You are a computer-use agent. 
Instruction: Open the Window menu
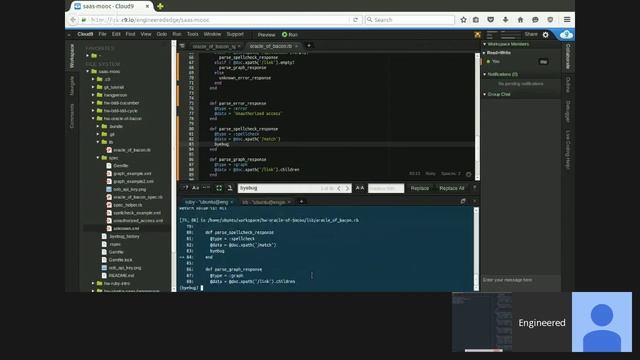(212, 34)
